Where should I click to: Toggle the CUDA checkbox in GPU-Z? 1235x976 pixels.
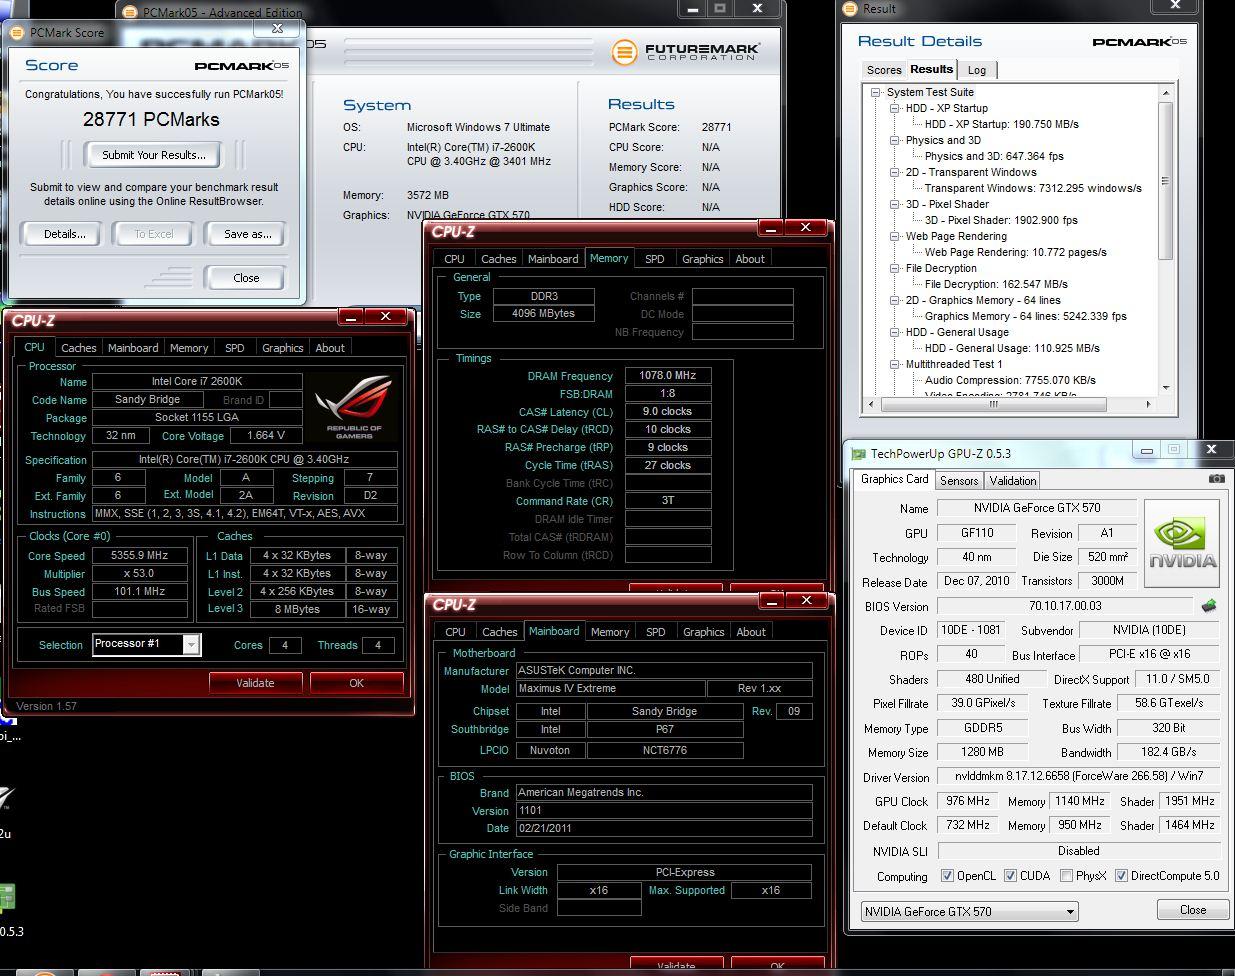tap(1010, 876)
